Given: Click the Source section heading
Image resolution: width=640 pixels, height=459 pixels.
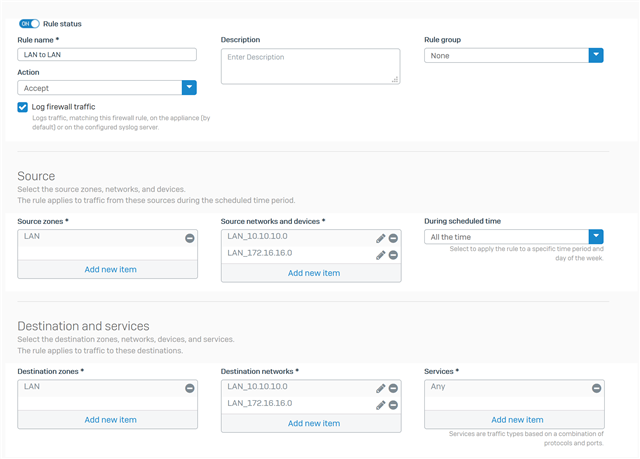Looking at the screenshot, I should (36, 176).
